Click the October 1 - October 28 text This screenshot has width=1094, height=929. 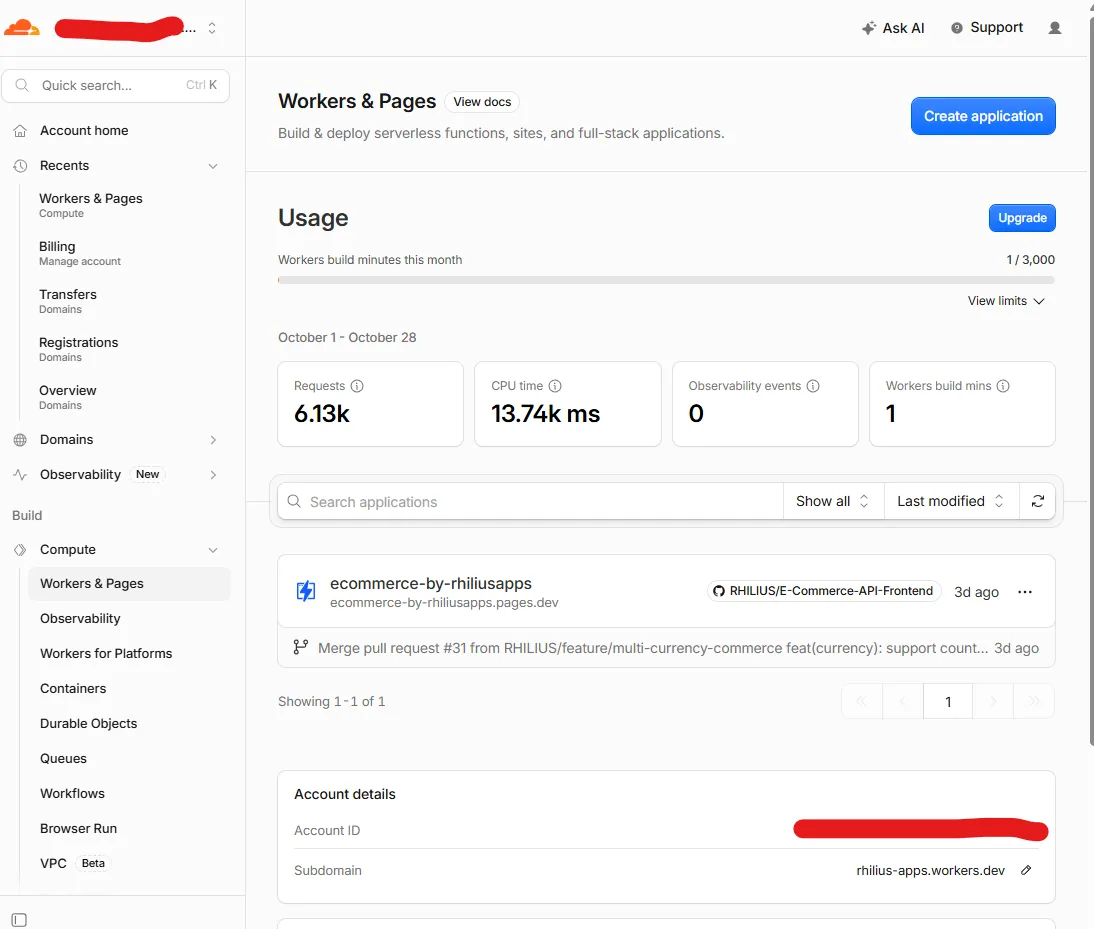pyautogui.click(x=347, y=338)
